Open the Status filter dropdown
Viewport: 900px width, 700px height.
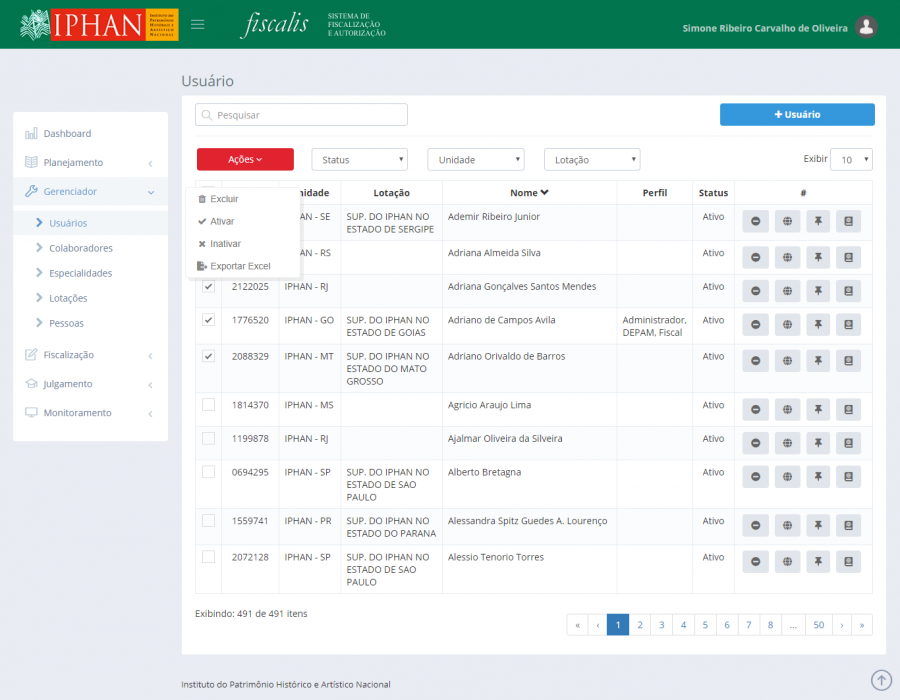[x=359, y=160]
